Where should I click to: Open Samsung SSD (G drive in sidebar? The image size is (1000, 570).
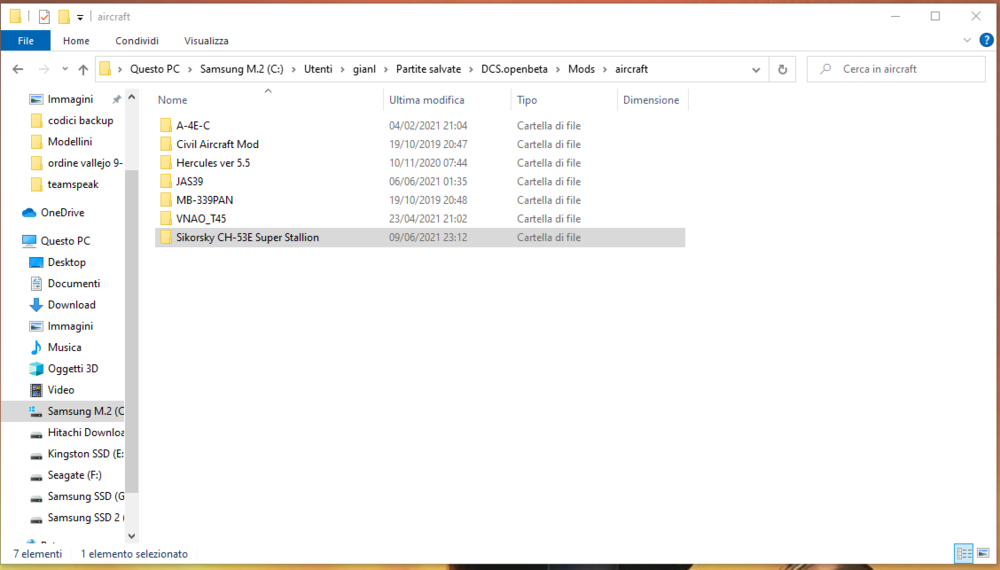click(x=77, y=496)
